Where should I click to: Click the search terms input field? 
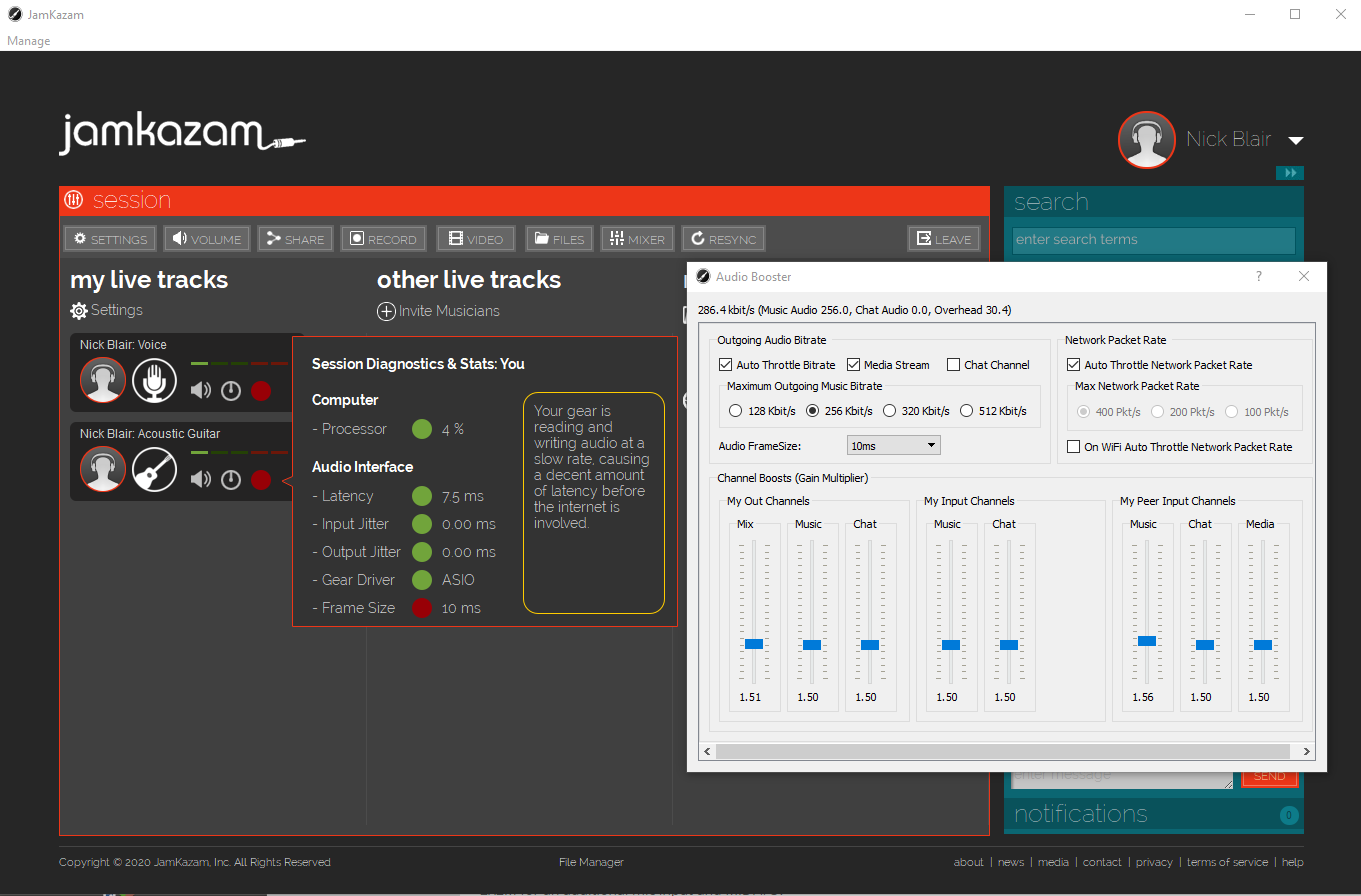1153,240
